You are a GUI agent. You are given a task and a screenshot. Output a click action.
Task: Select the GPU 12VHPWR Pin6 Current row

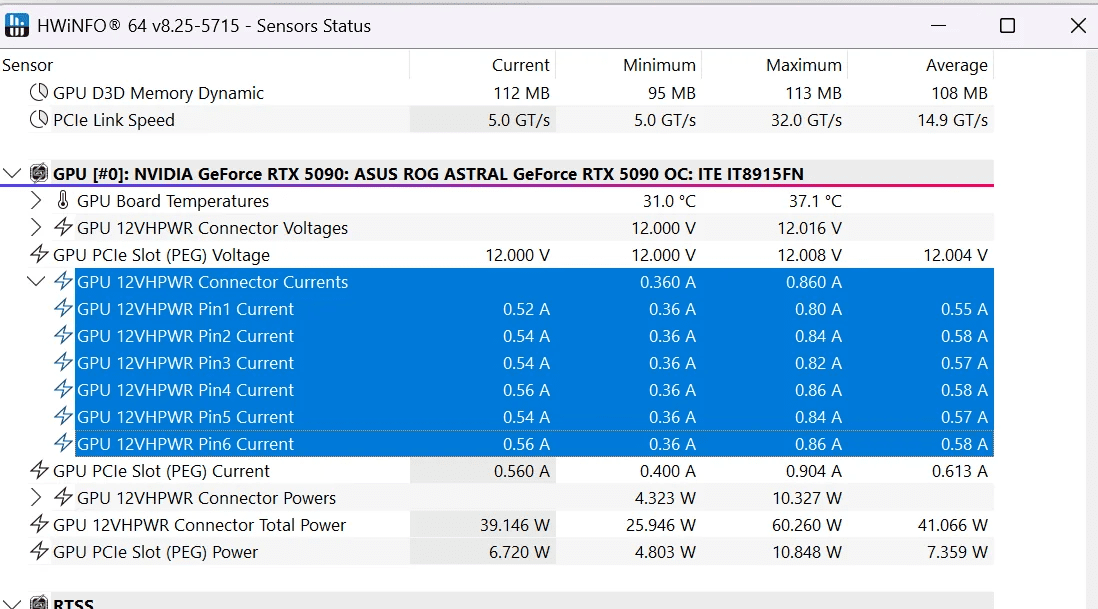click(x=185, y=444)
